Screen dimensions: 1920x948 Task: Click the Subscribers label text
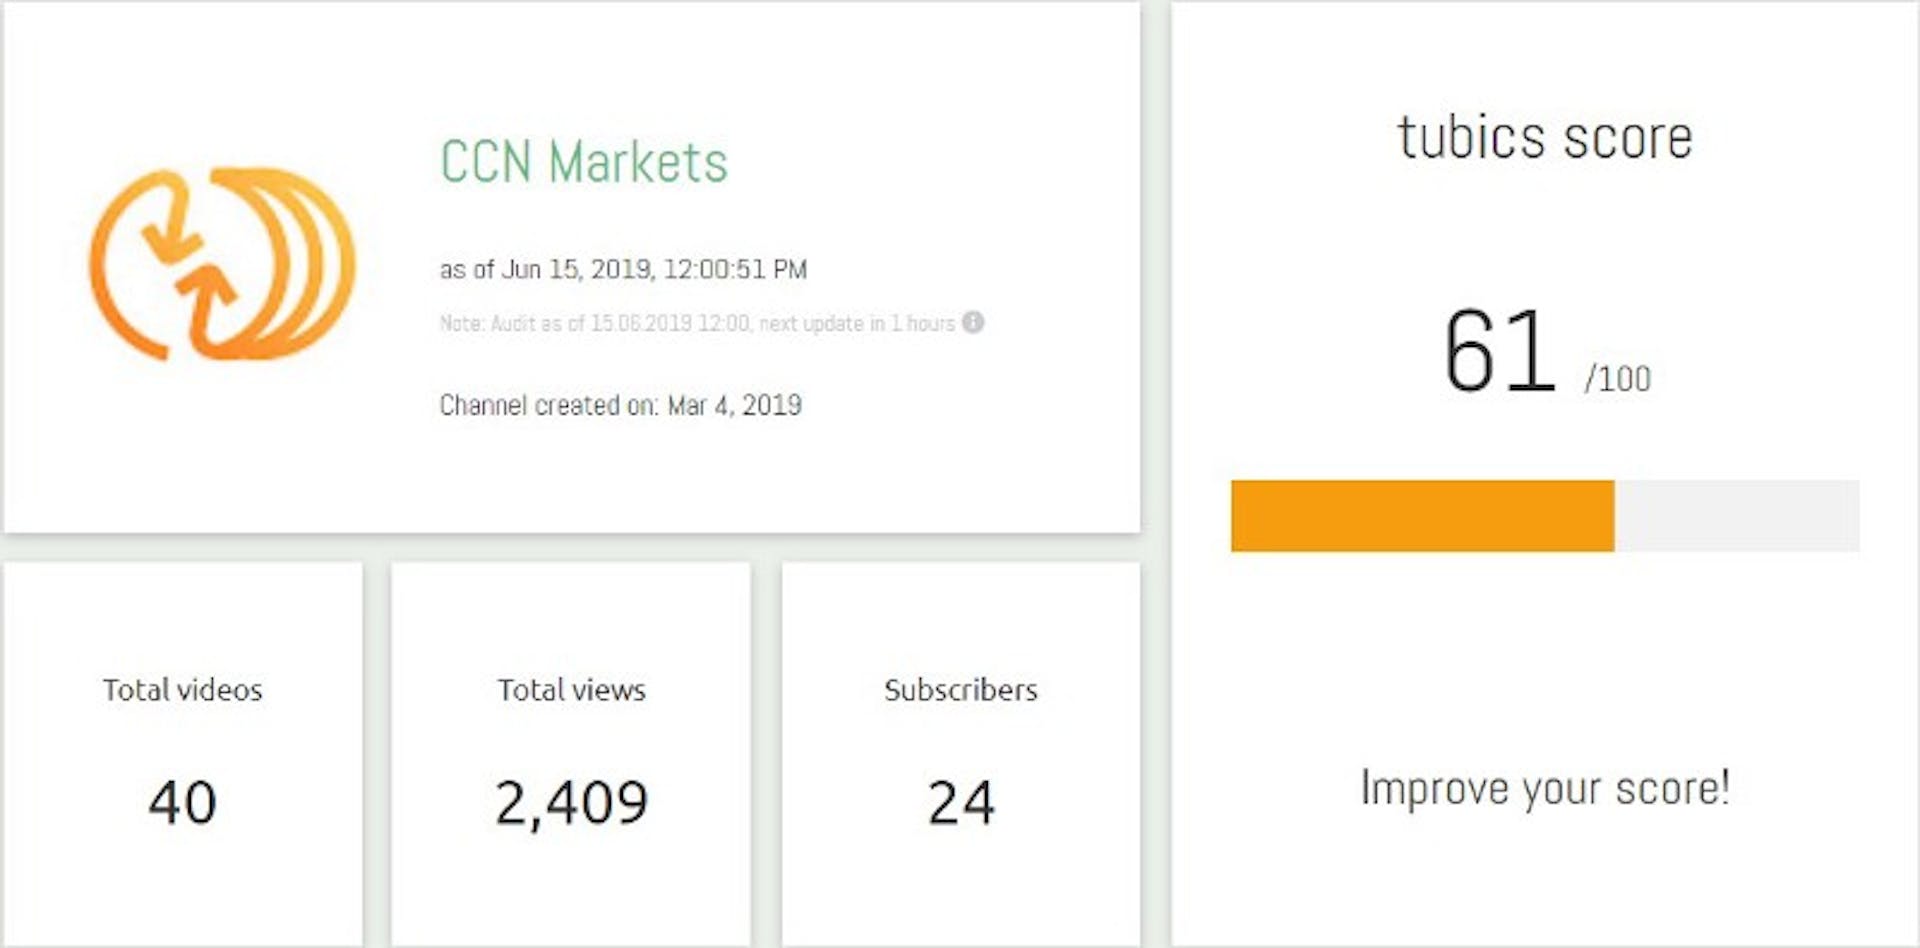pos(961,690)
